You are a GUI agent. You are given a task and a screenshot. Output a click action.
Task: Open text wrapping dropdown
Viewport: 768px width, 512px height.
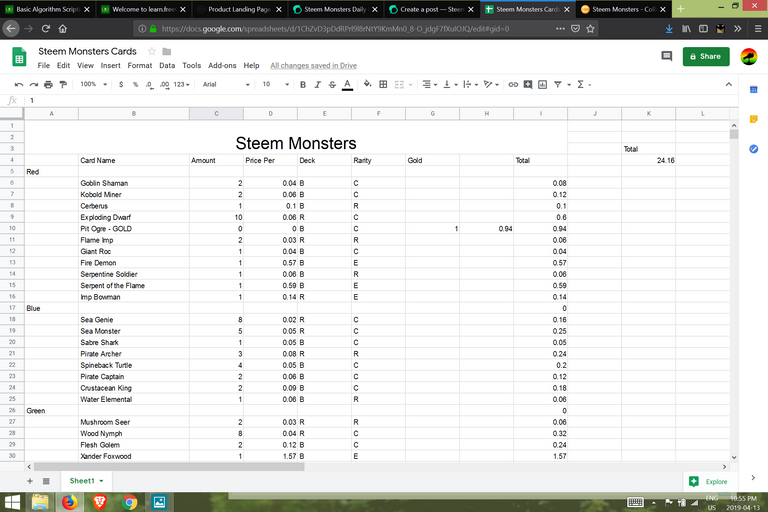point(470,85)
